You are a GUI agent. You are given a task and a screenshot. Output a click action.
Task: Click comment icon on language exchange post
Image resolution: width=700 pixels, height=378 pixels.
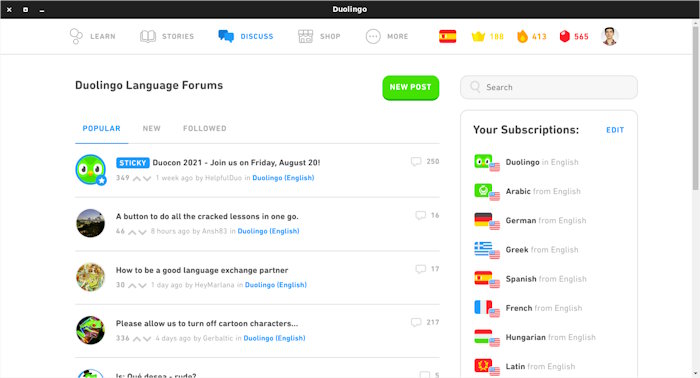click(x=421, y=269)
